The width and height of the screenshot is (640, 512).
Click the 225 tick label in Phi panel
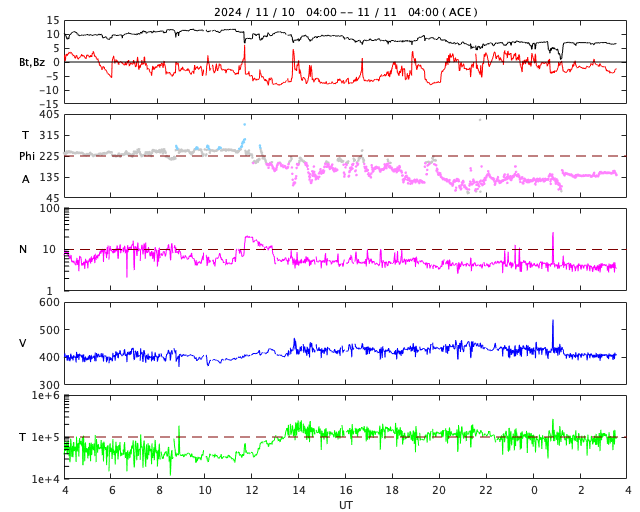pyautogui.click(x=49, y=156)
